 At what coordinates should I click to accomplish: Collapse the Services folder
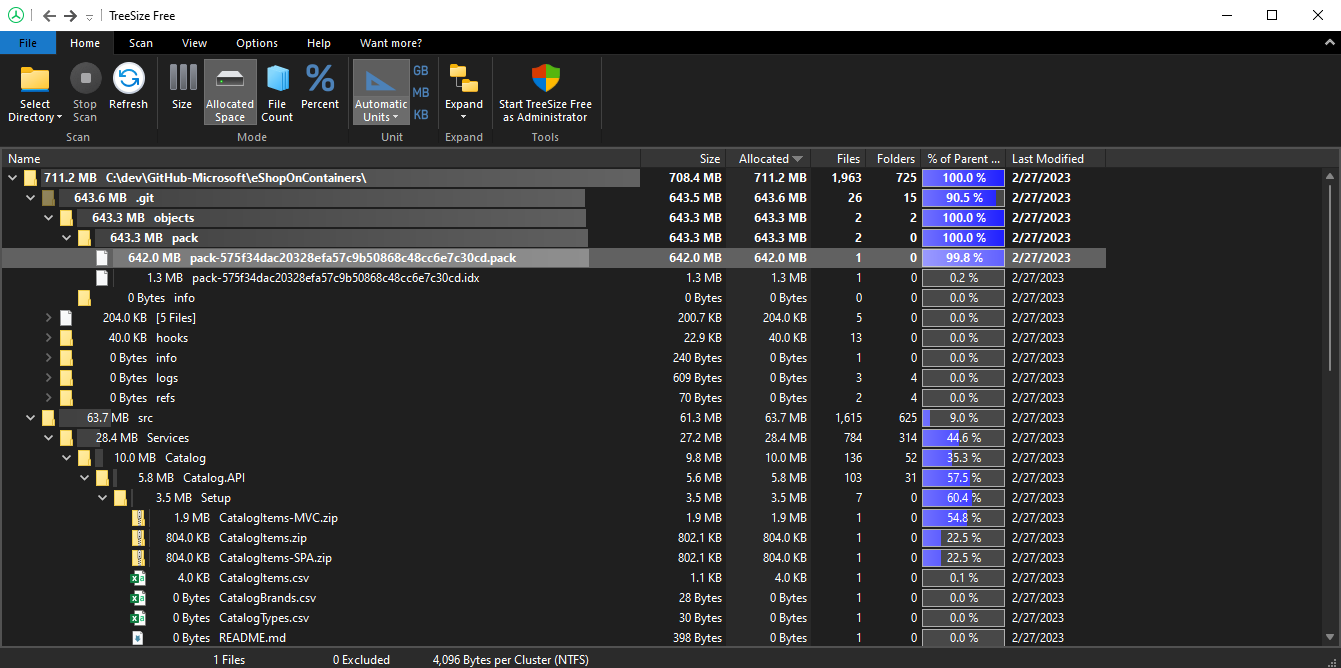[48, 438]
